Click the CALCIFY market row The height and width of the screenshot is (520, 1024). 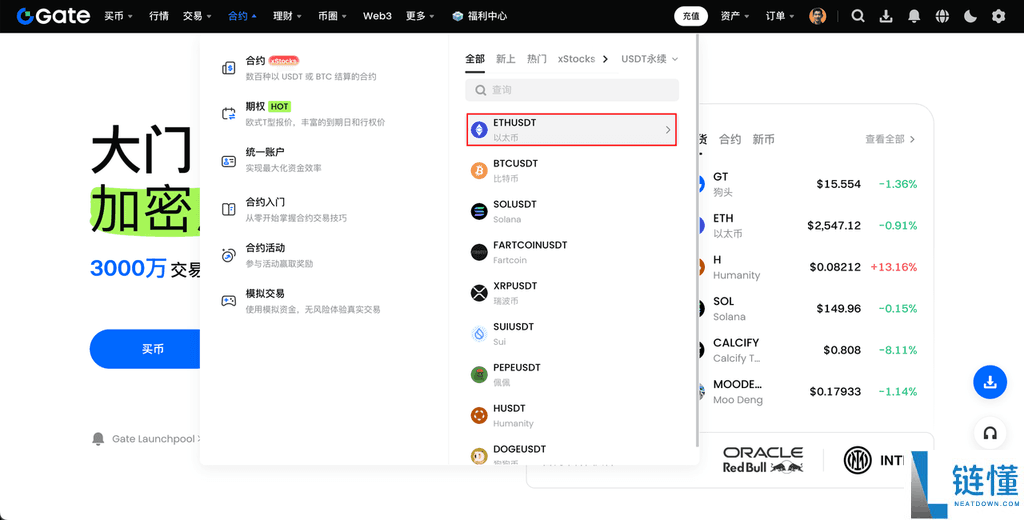click(807, 350)
